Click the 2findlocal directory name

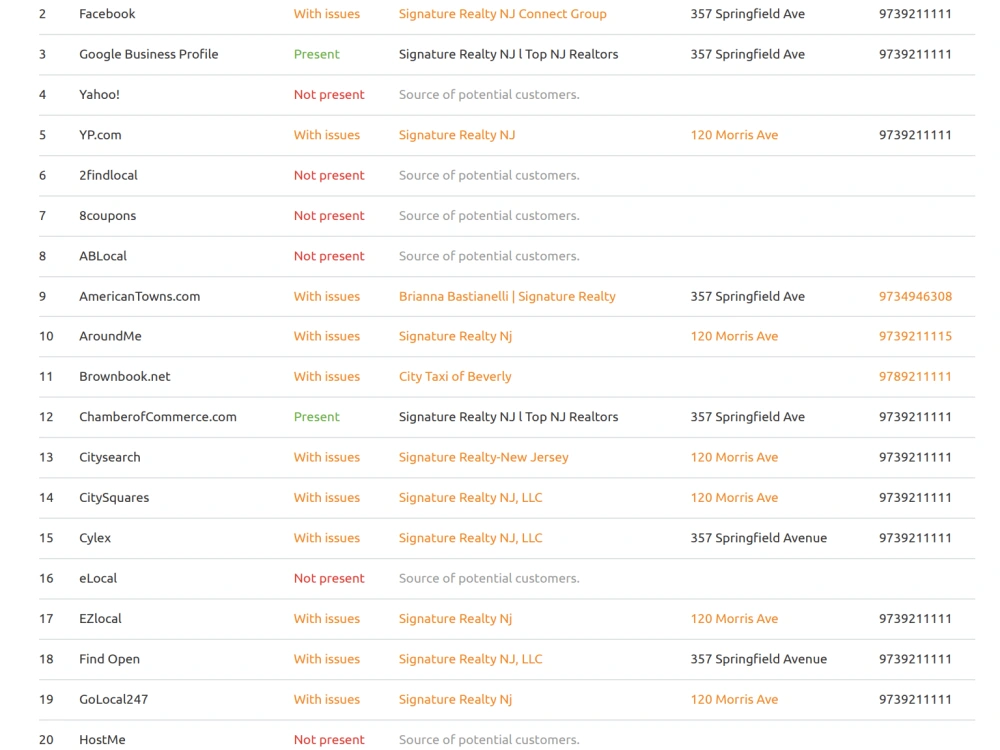point(108,175)
